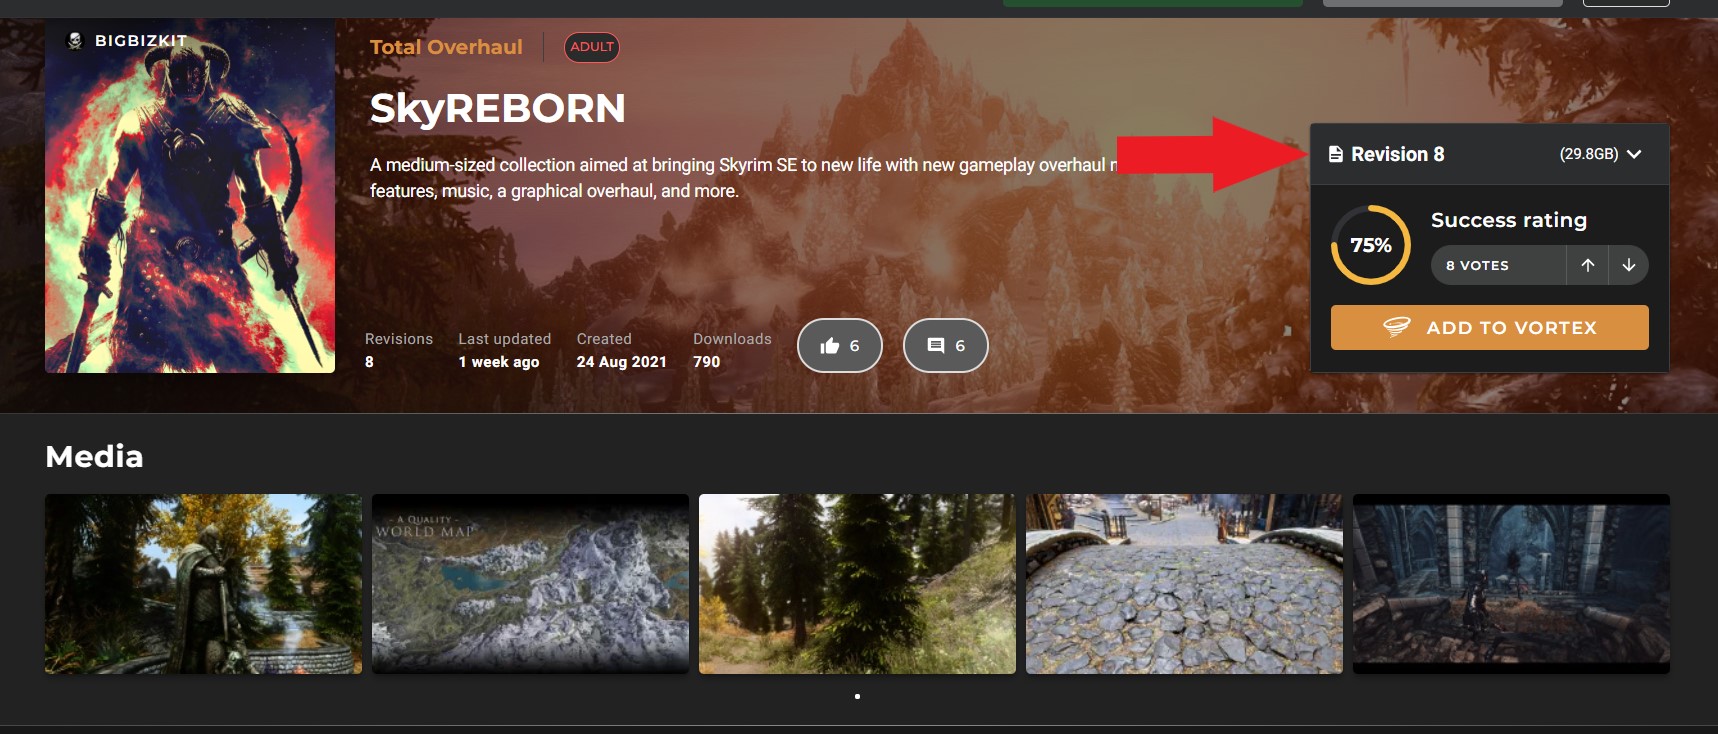Click the SkyREBORN collection title
Viewport: 1718px width, 734px height.
(x=497, y=108)
